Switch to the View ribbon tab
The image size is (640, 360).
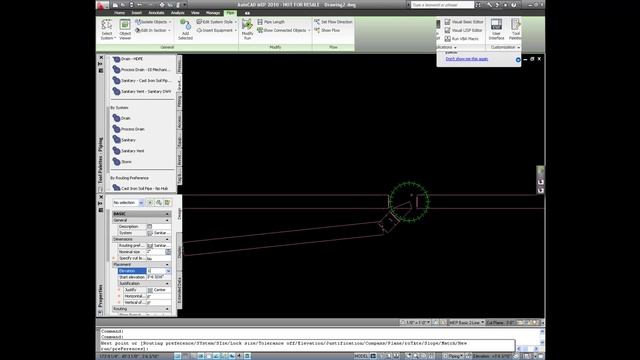coord(195,13)
